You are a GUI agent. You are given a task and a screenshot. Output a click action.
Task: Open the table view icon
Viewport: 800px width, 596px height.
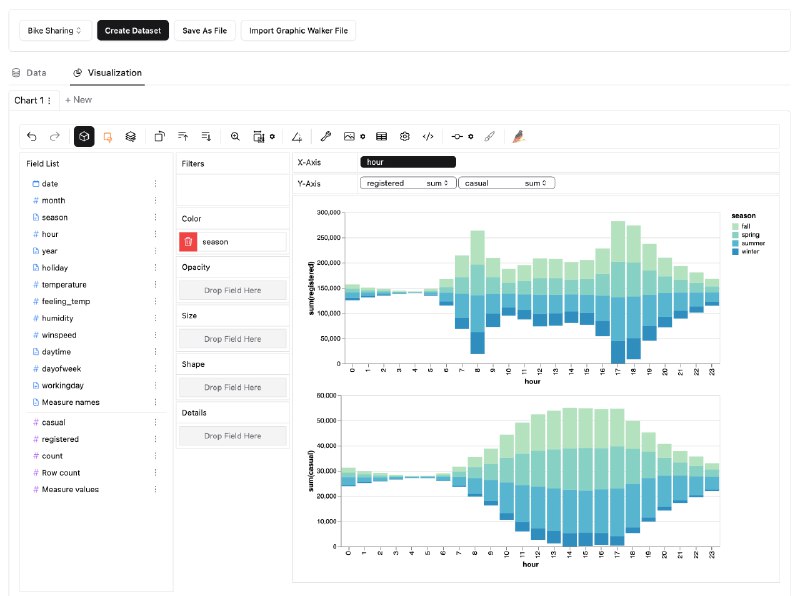point(381,136)
